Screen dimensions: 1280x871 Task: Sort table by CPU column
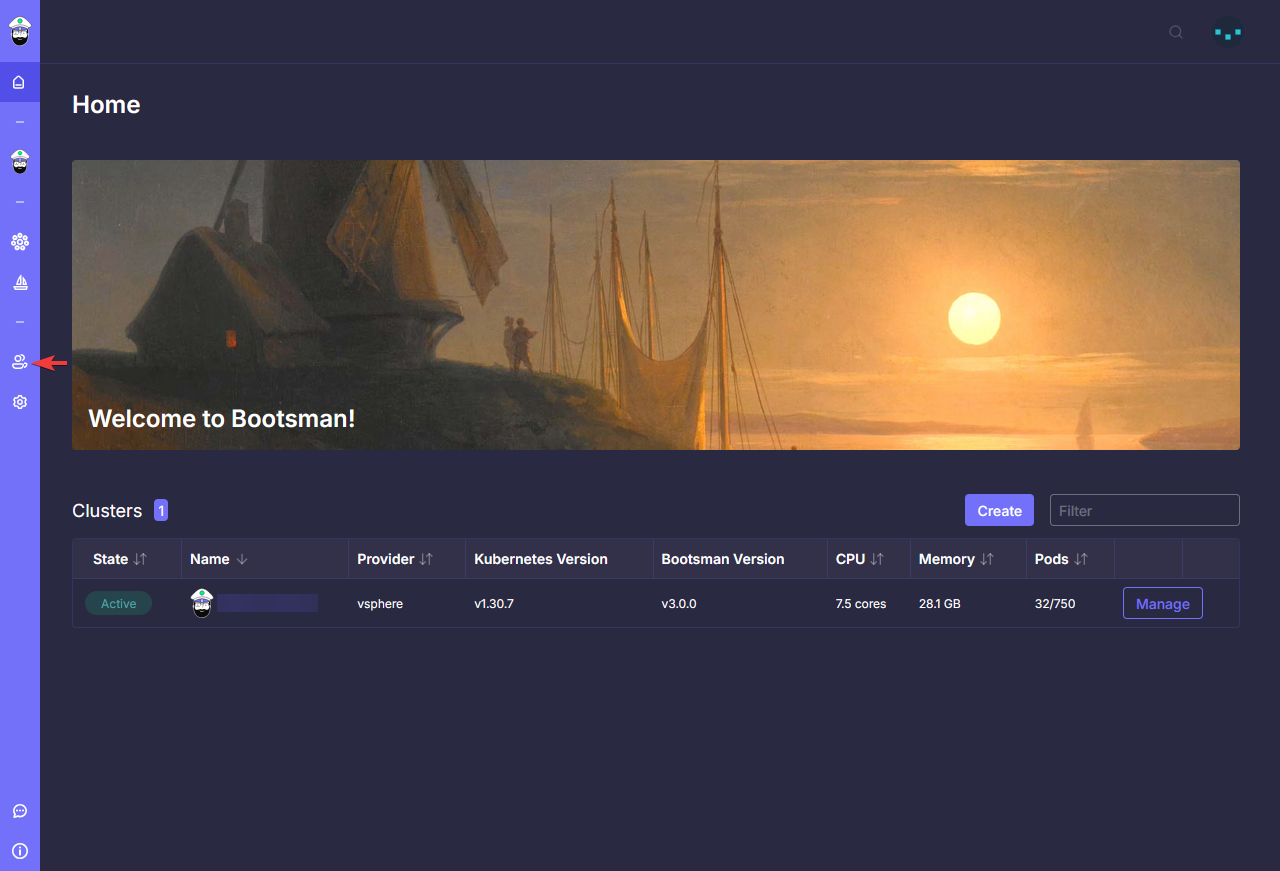[x=877, y=559]
